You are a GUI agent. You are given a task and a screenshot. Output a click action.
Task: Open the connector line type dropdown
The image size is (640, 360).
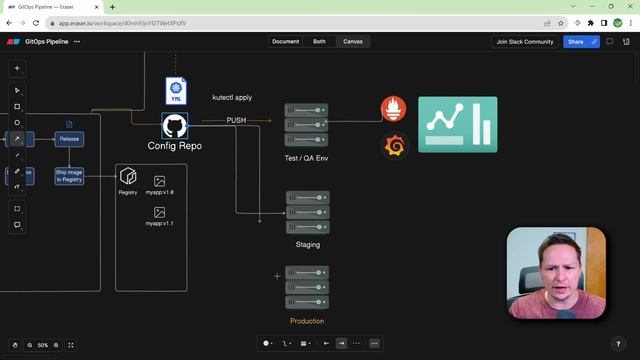click(x=287, y=344)
